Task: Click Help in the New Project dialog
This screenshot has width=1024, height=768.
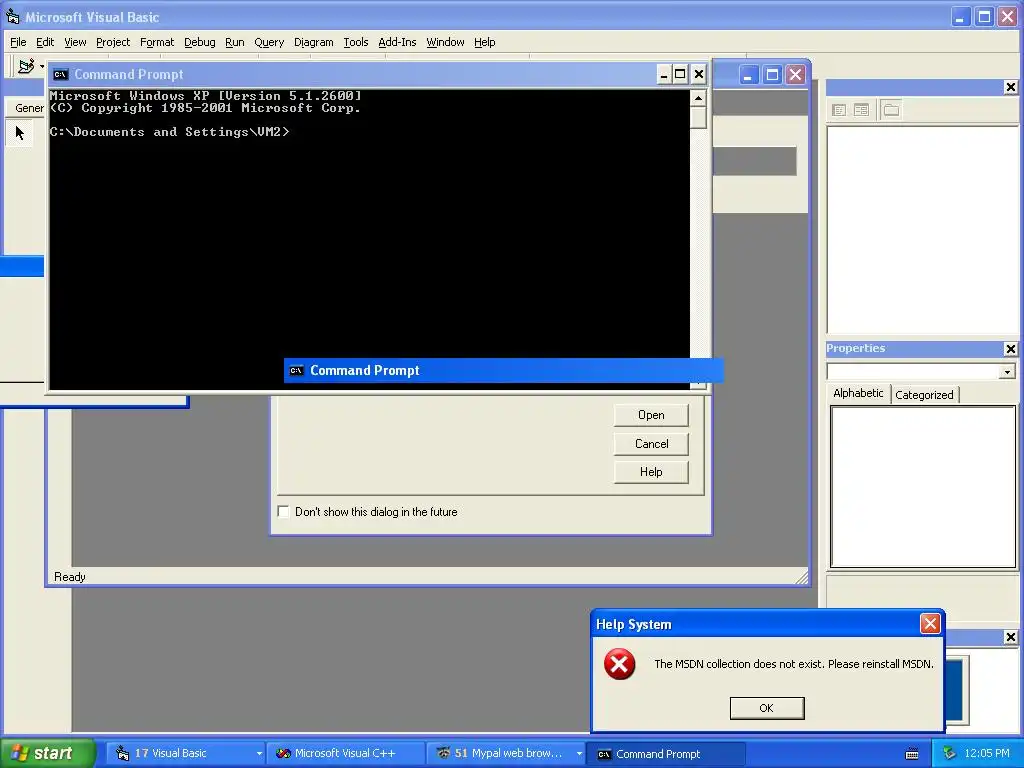Action: coord(651,472)
